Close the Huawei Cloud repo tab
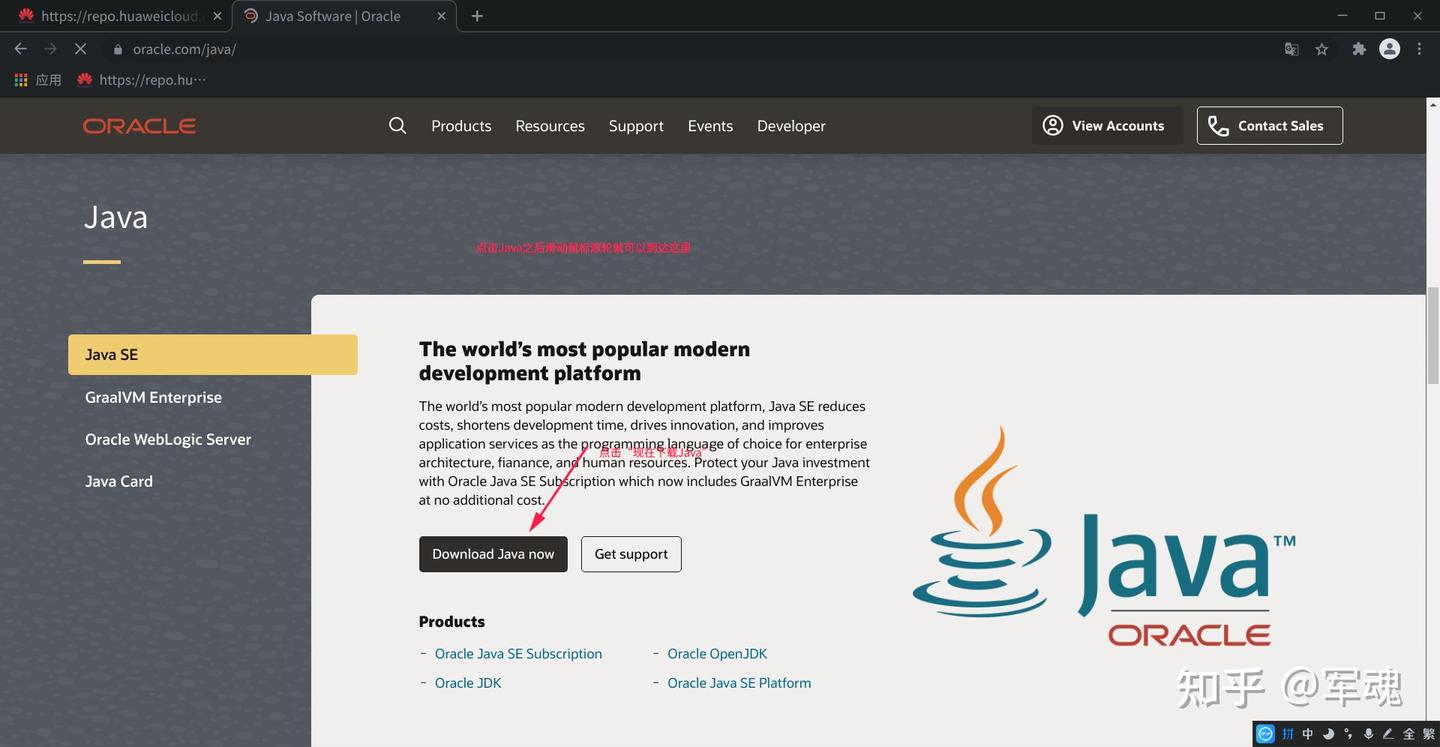1440x747 pixels. click(217, 16)
